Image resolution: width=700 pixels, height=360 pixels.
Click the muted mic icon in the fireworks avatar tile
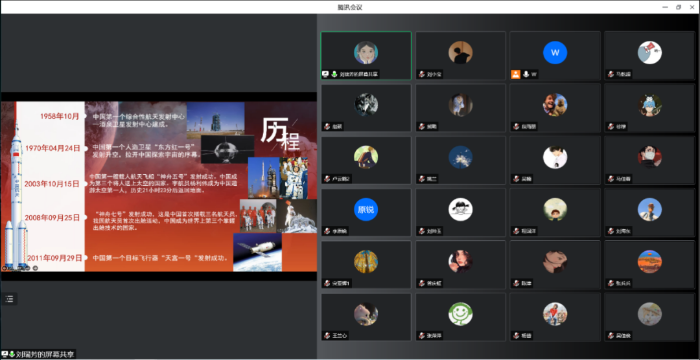(421, 179)
